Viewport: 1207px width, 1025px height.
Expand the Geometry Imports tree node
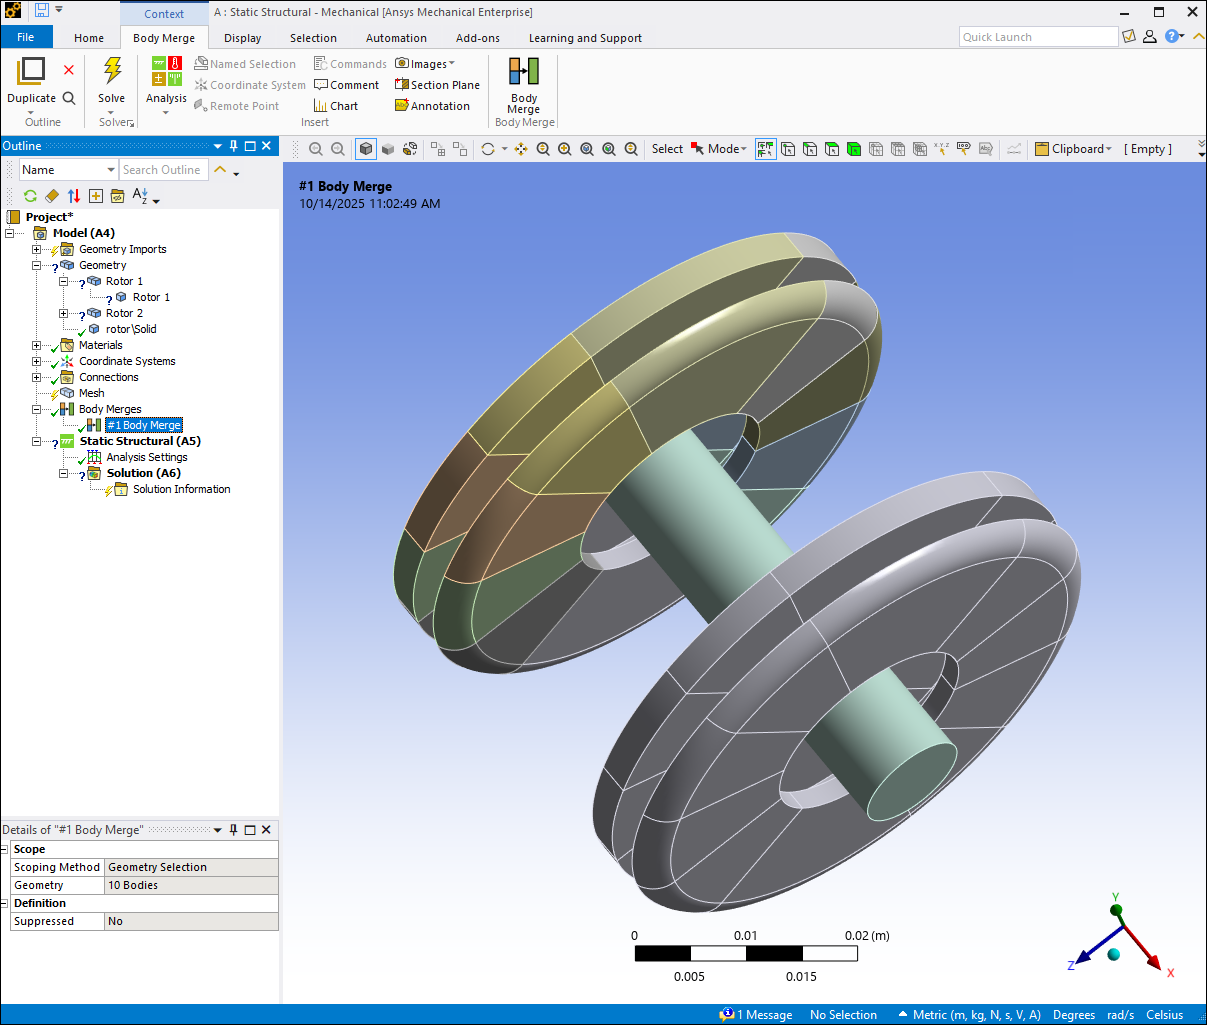pos(36,250)
